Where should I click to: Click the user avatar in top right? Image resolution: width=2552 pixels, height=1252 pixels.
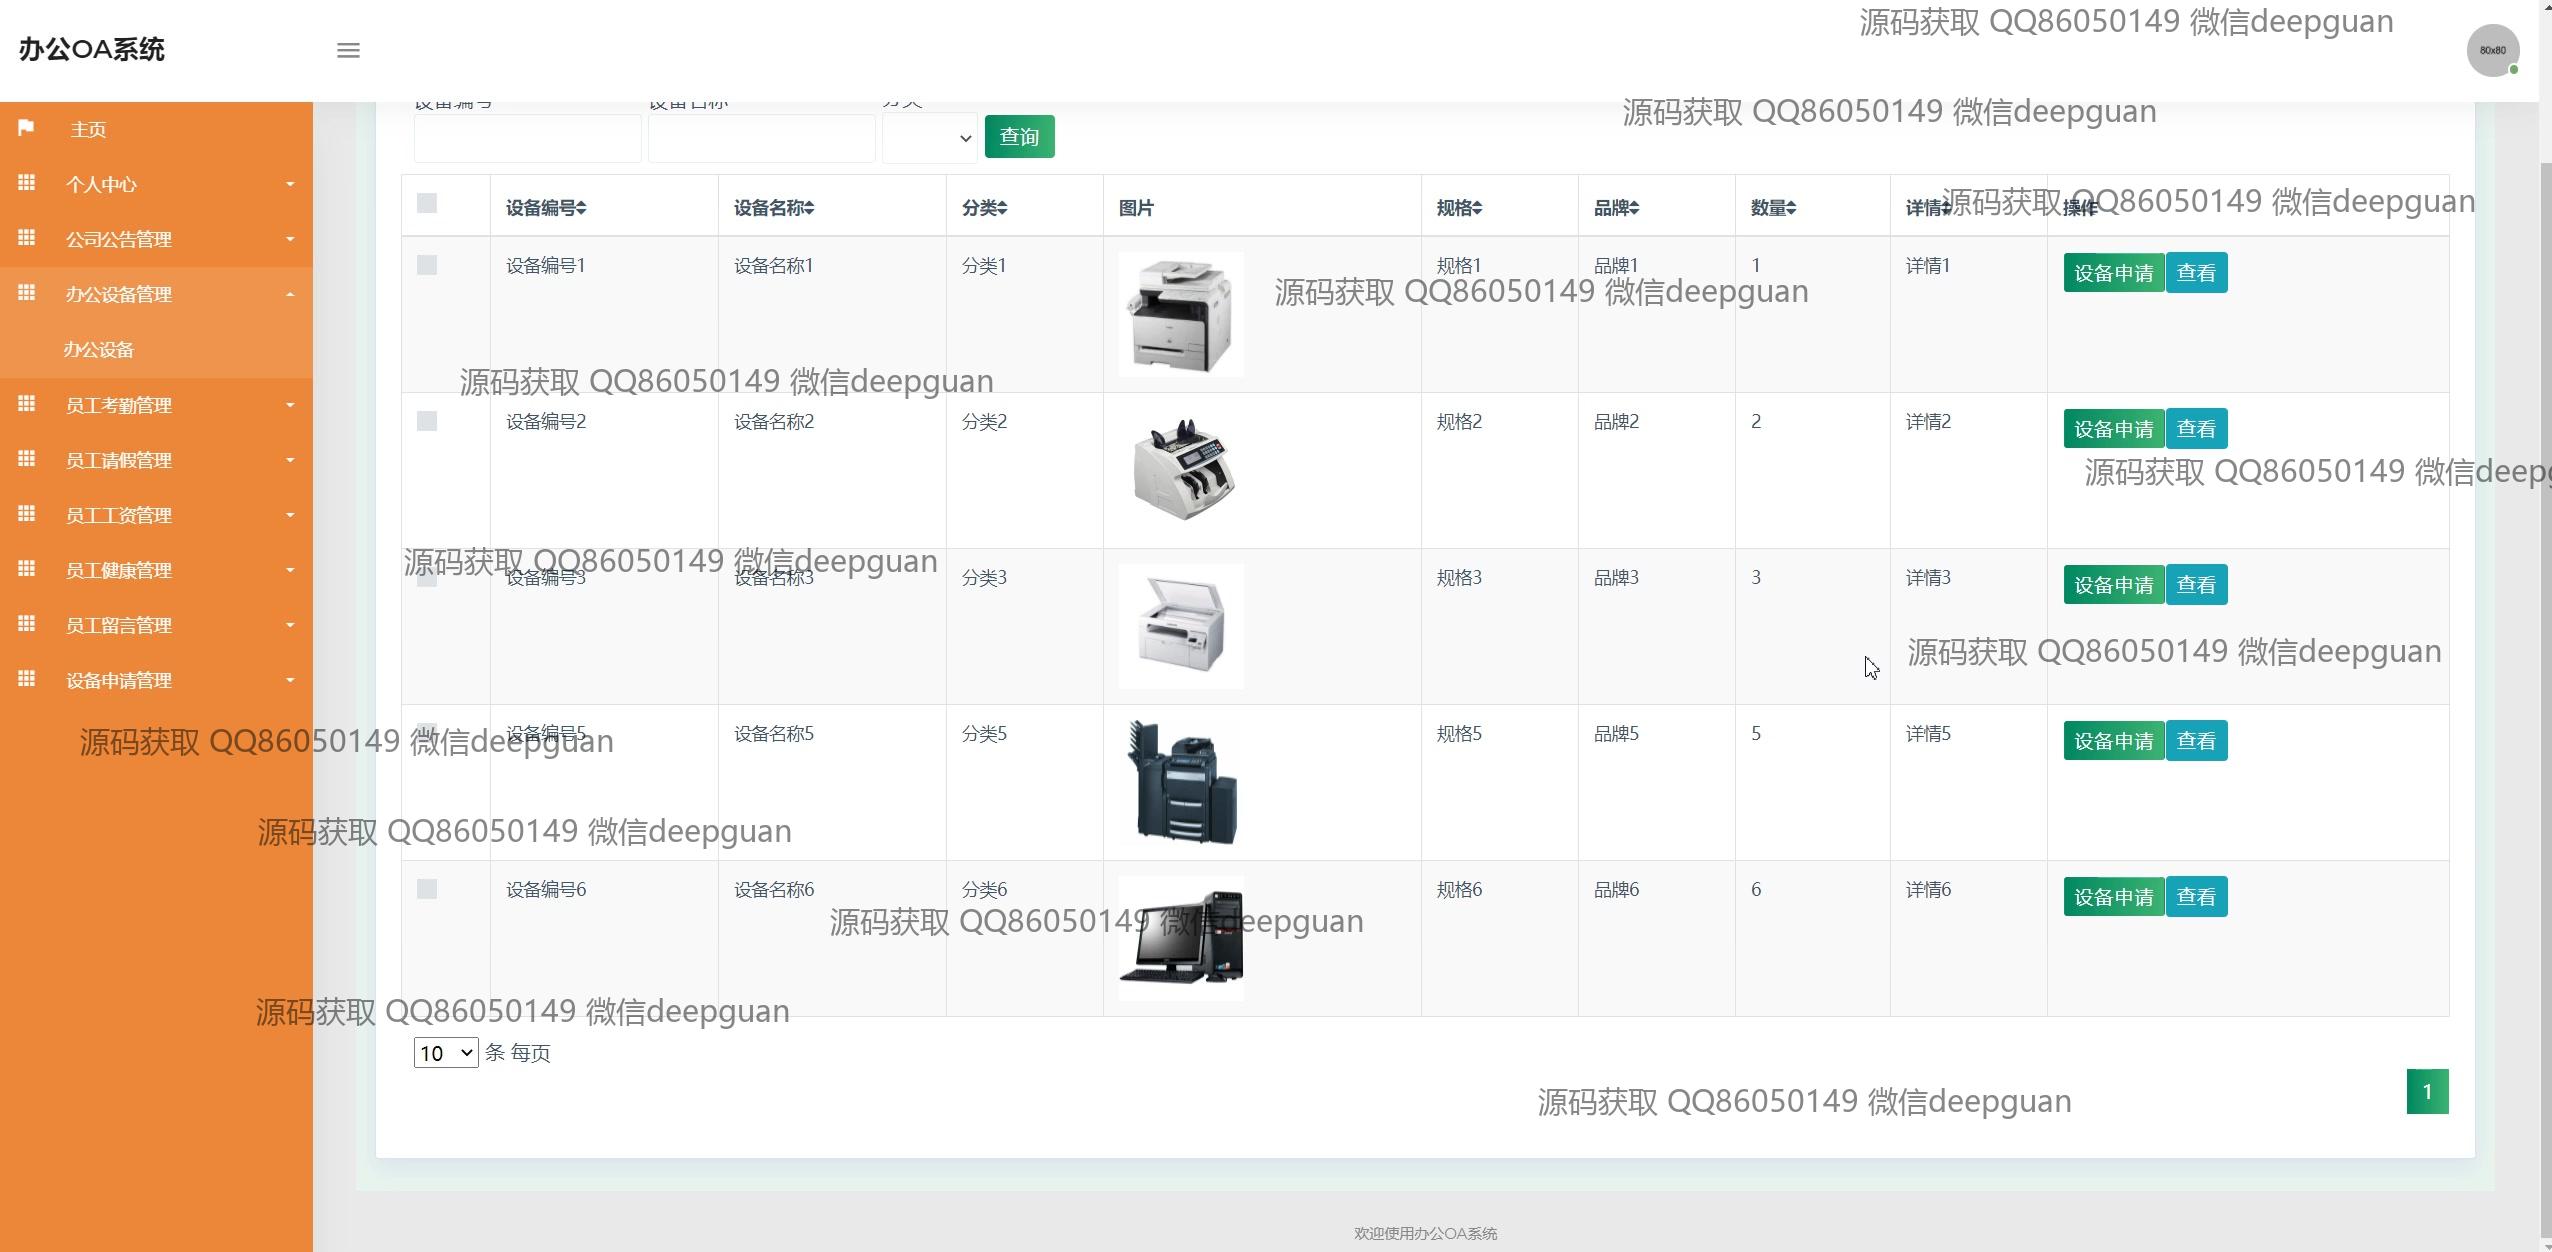(2492, 50)
